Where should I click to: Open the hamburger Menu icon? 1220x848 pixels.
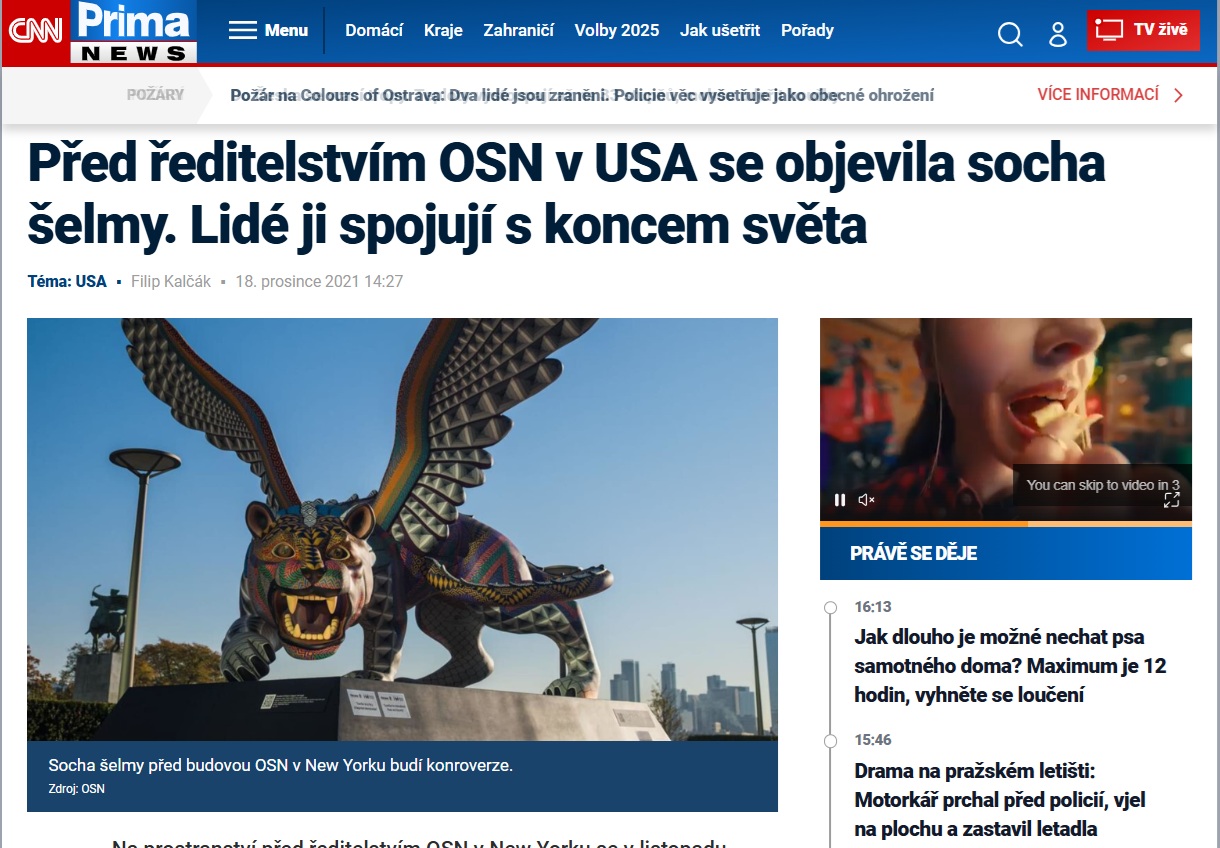[x=243, y=30]
